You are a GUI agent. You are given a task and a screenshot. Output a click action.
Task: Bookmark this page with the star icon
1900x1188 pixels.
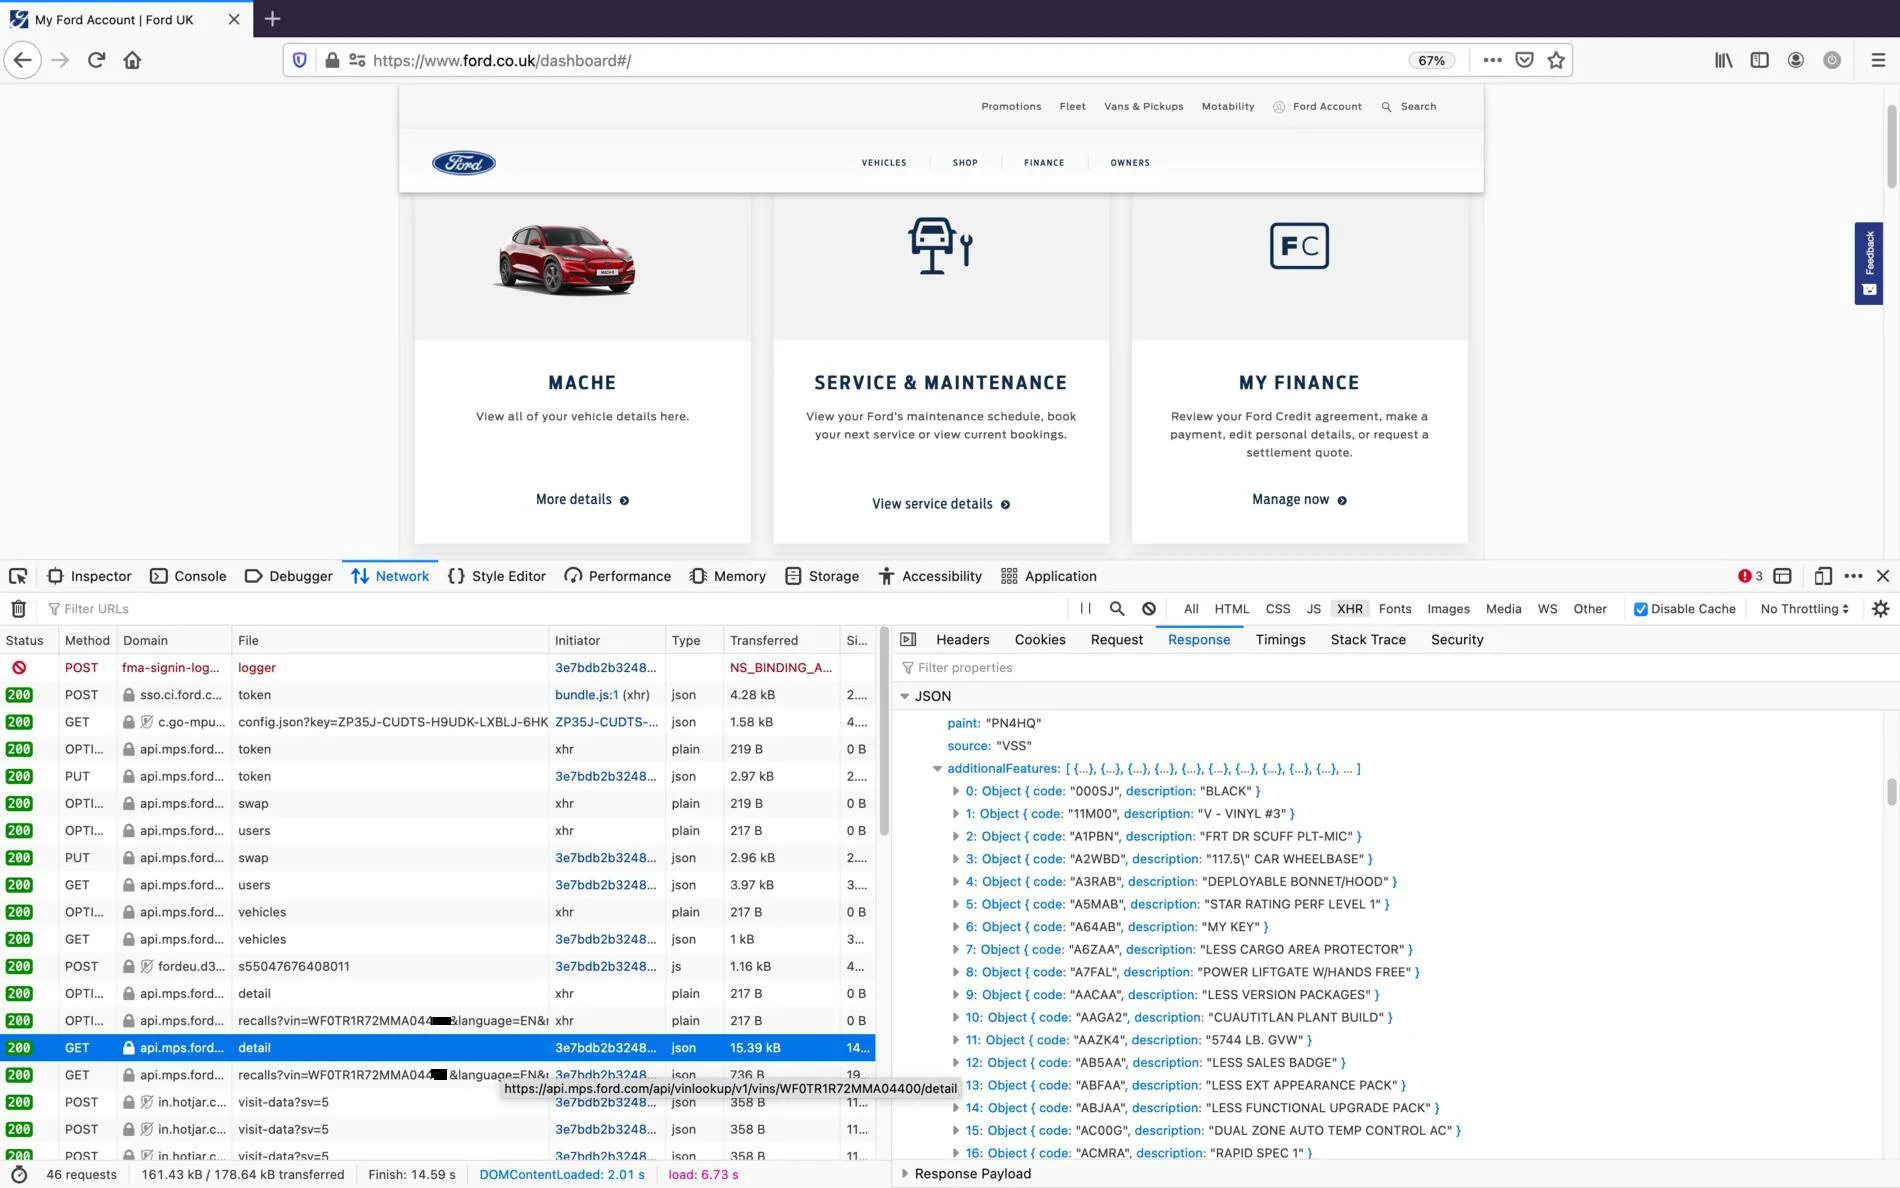pyautogui.click(x=1556, y=60)
